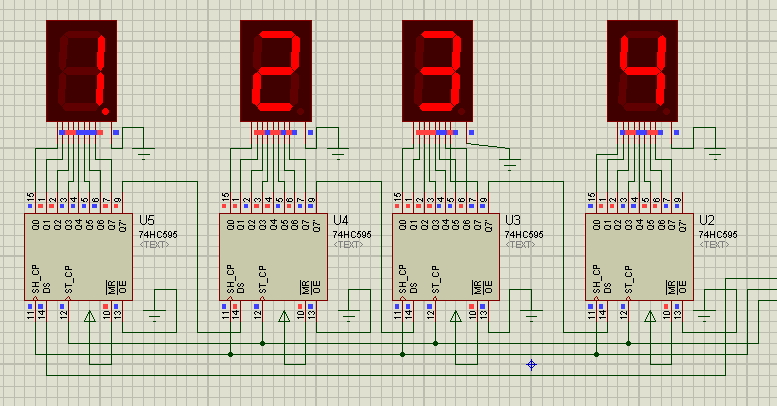This screenshot has height=406, width=777.
Task: Select the seven-segment display showing 4
Action: 642,71
